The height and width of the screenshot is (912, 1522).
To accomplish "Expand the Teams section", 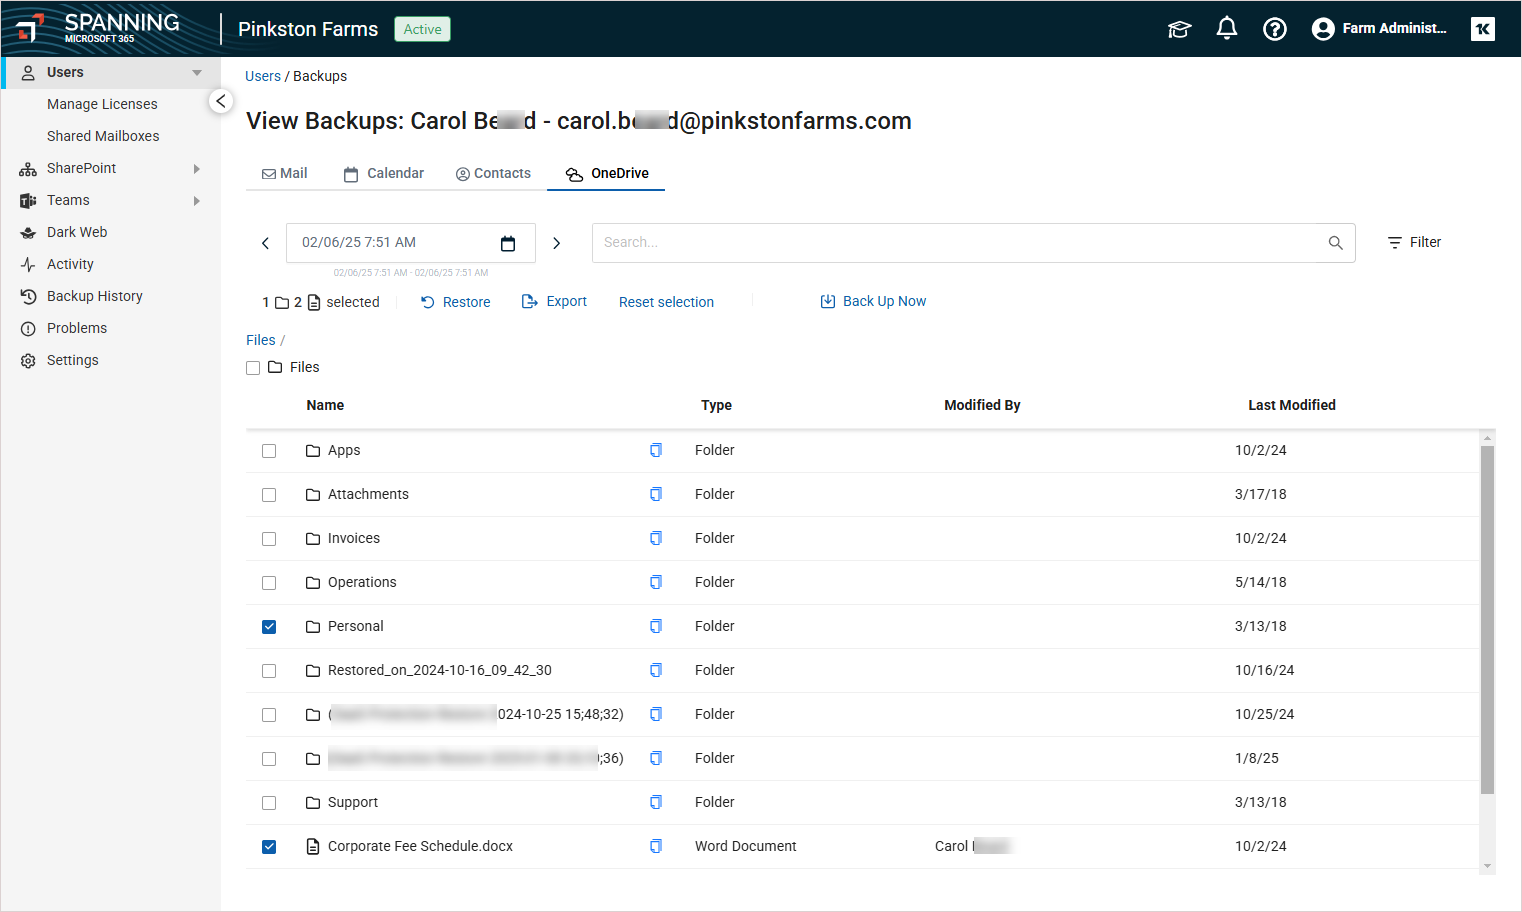I will coord(197,201).
